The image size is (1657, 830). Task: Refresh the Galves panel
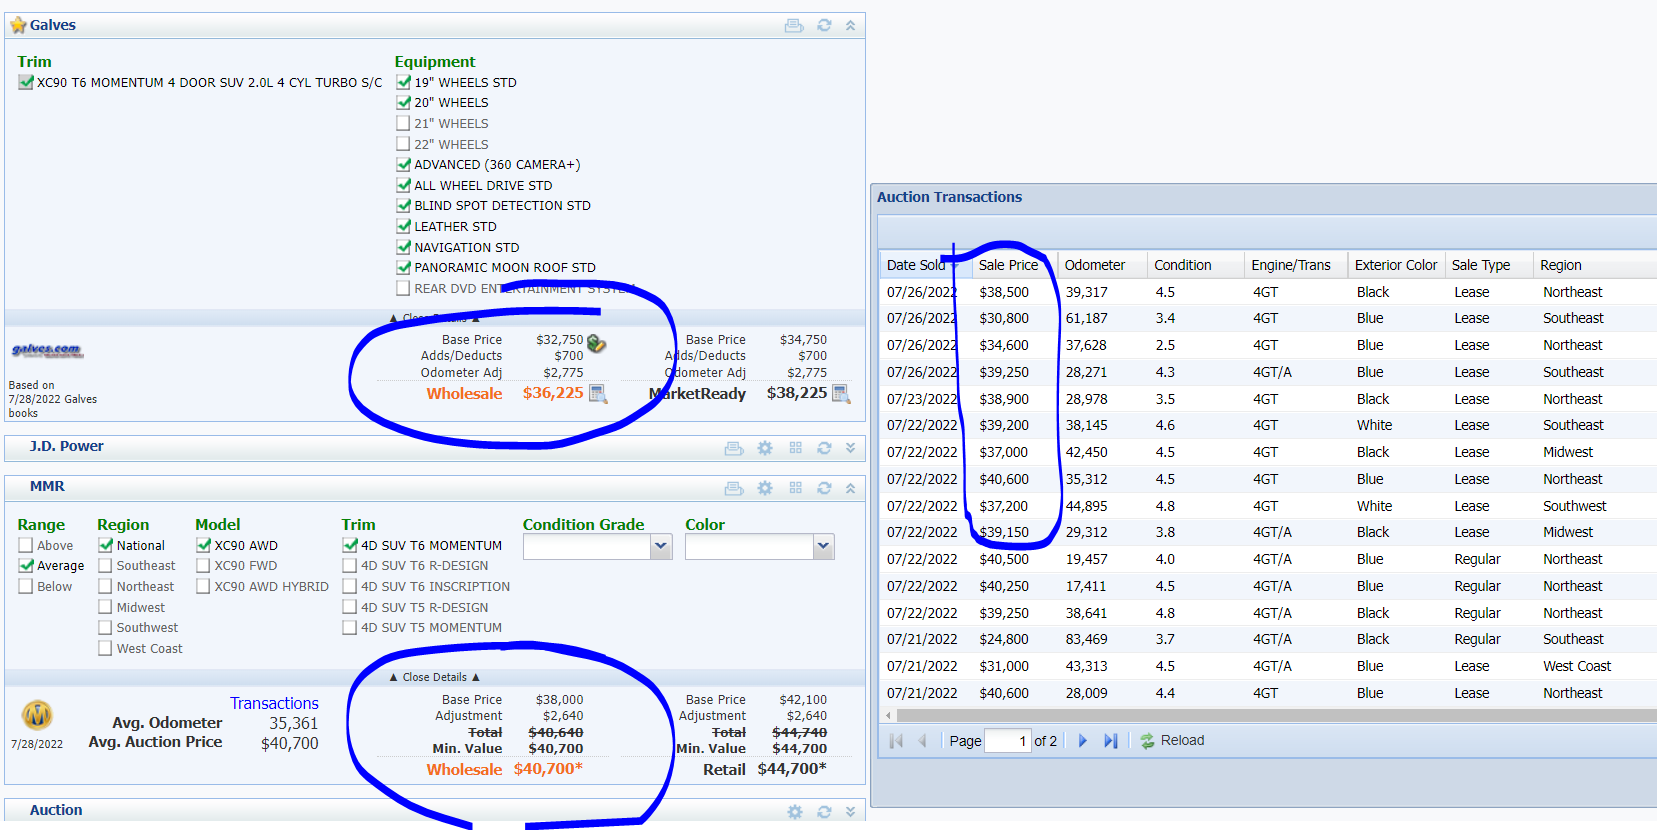point(824,25)
